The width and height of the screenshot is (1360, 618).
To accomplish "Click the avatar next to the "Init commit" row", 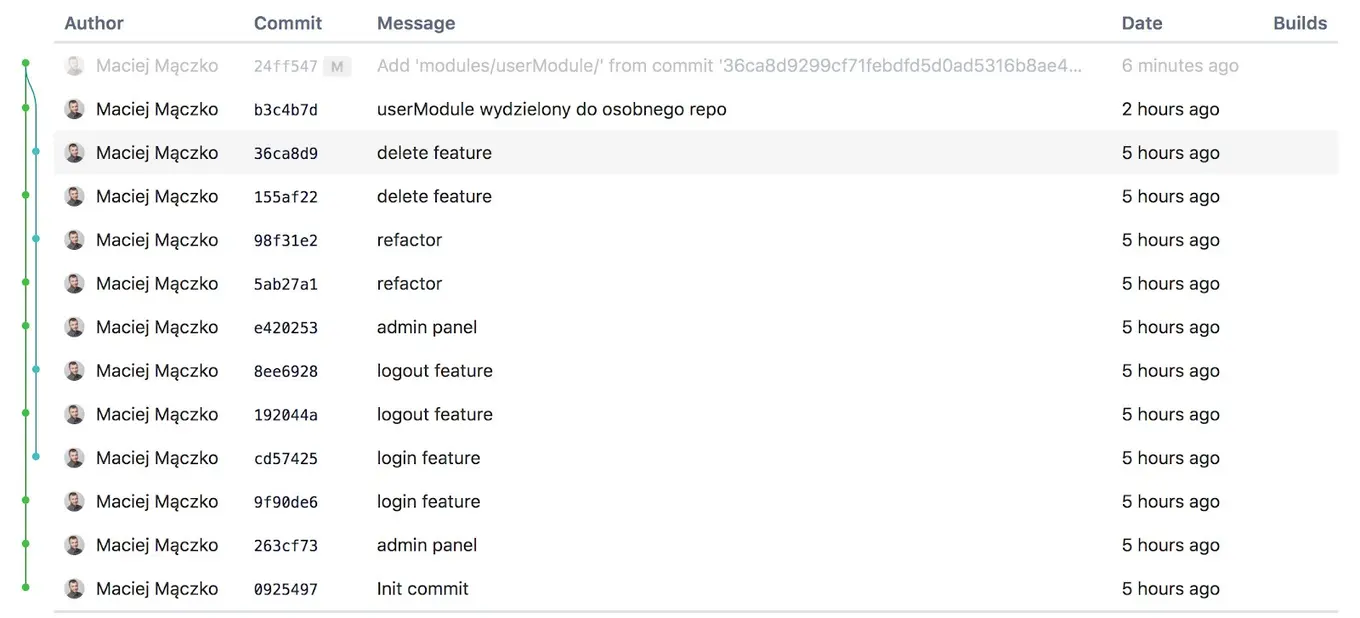I will [74, 588].
